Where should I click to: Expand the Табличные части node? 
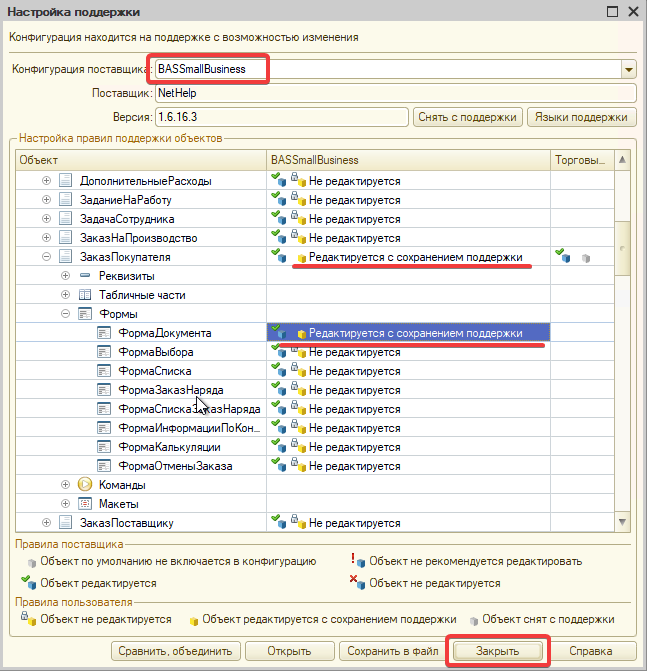[65, 295]
